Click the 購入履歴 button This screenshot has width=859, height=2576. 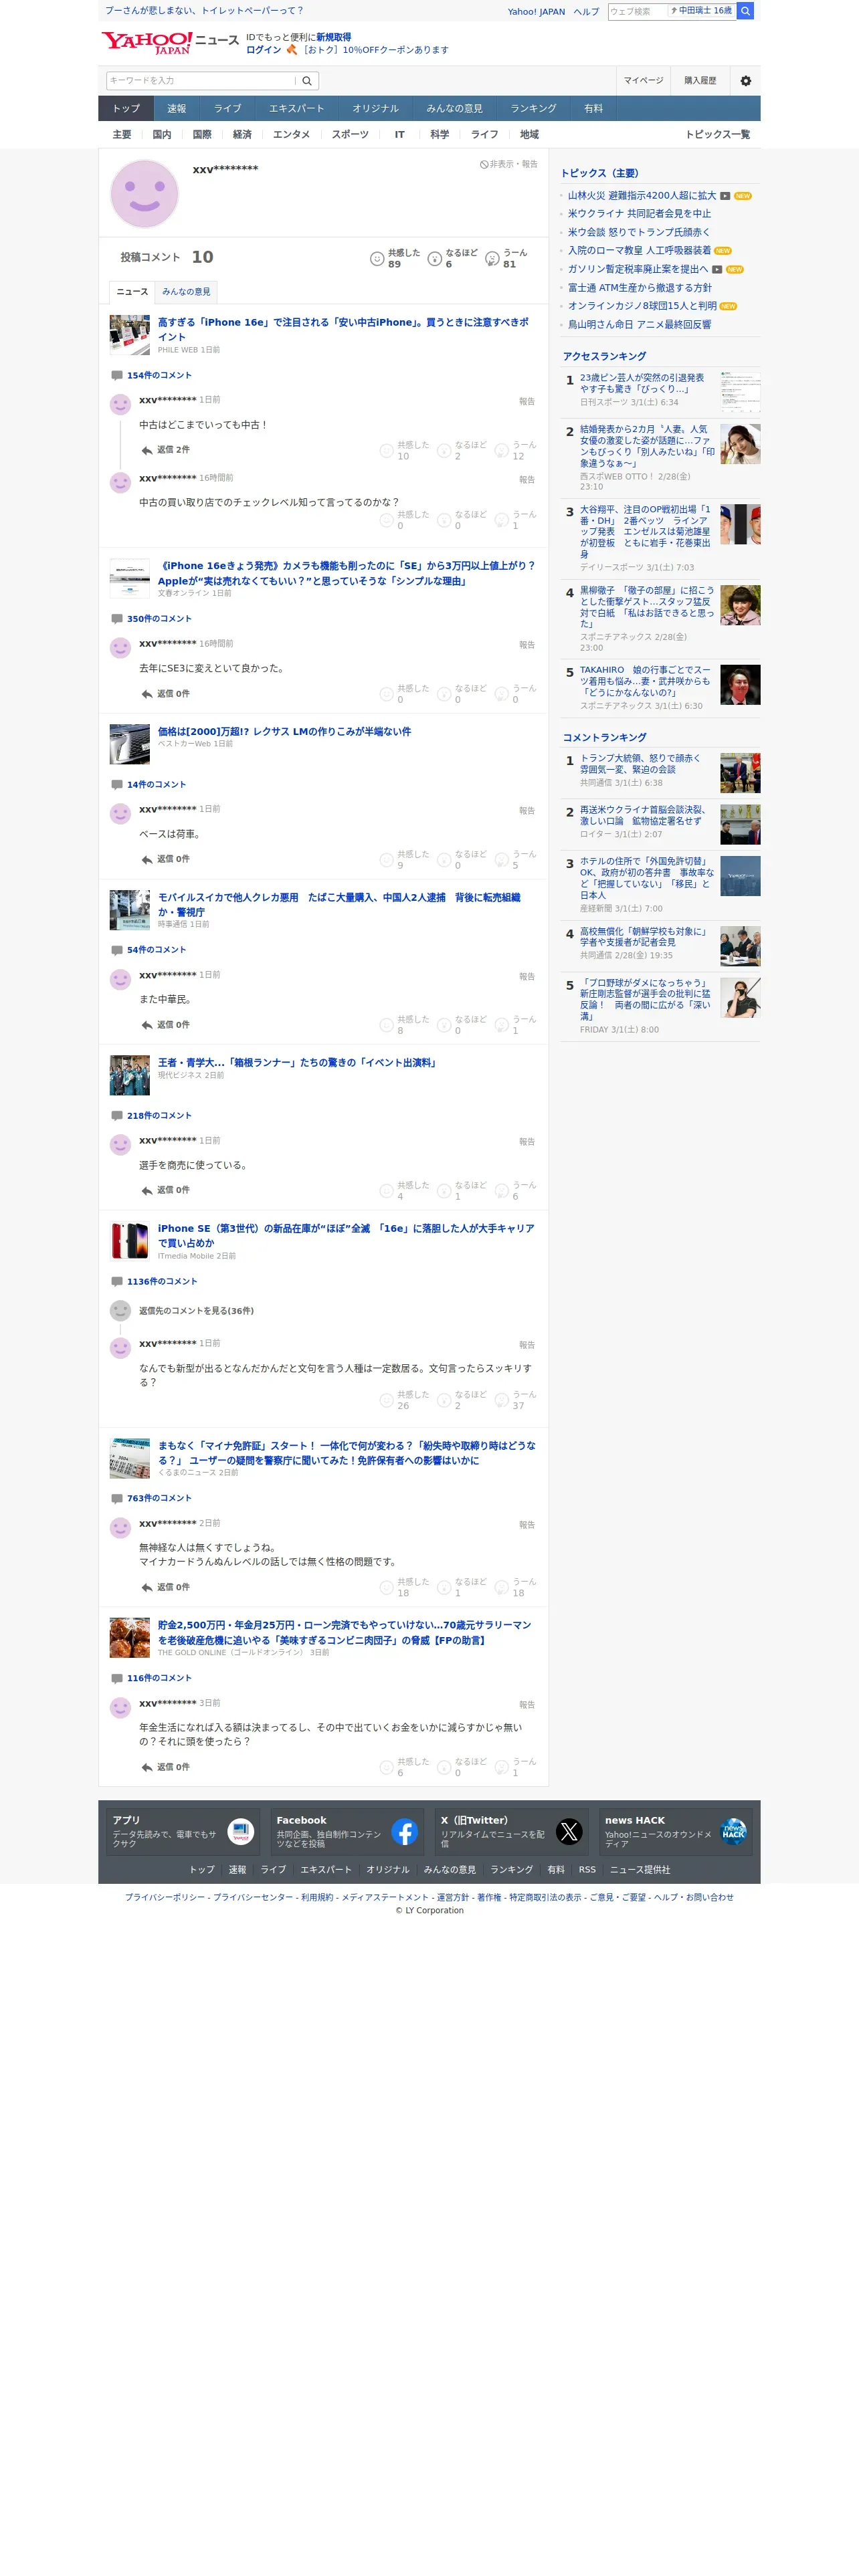(x=700, y=81)
